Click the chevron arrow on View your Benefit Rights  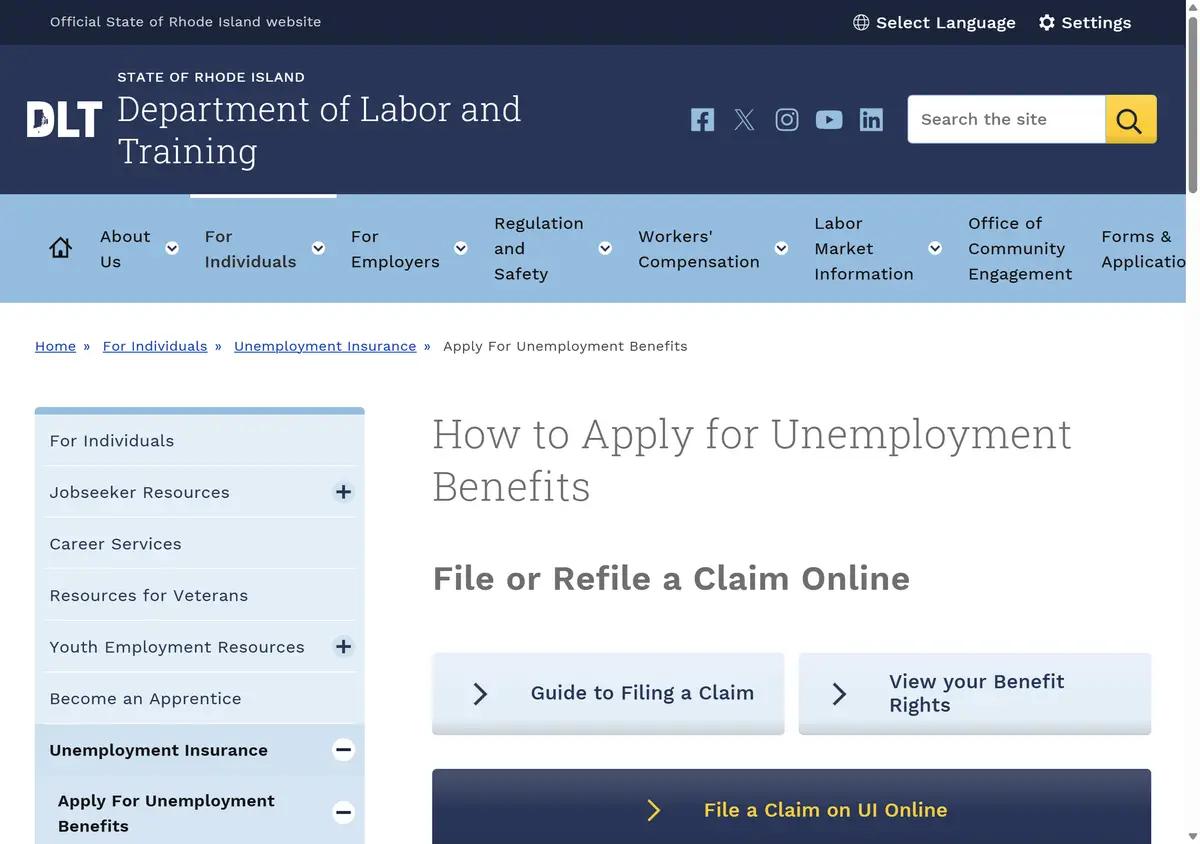839,693
